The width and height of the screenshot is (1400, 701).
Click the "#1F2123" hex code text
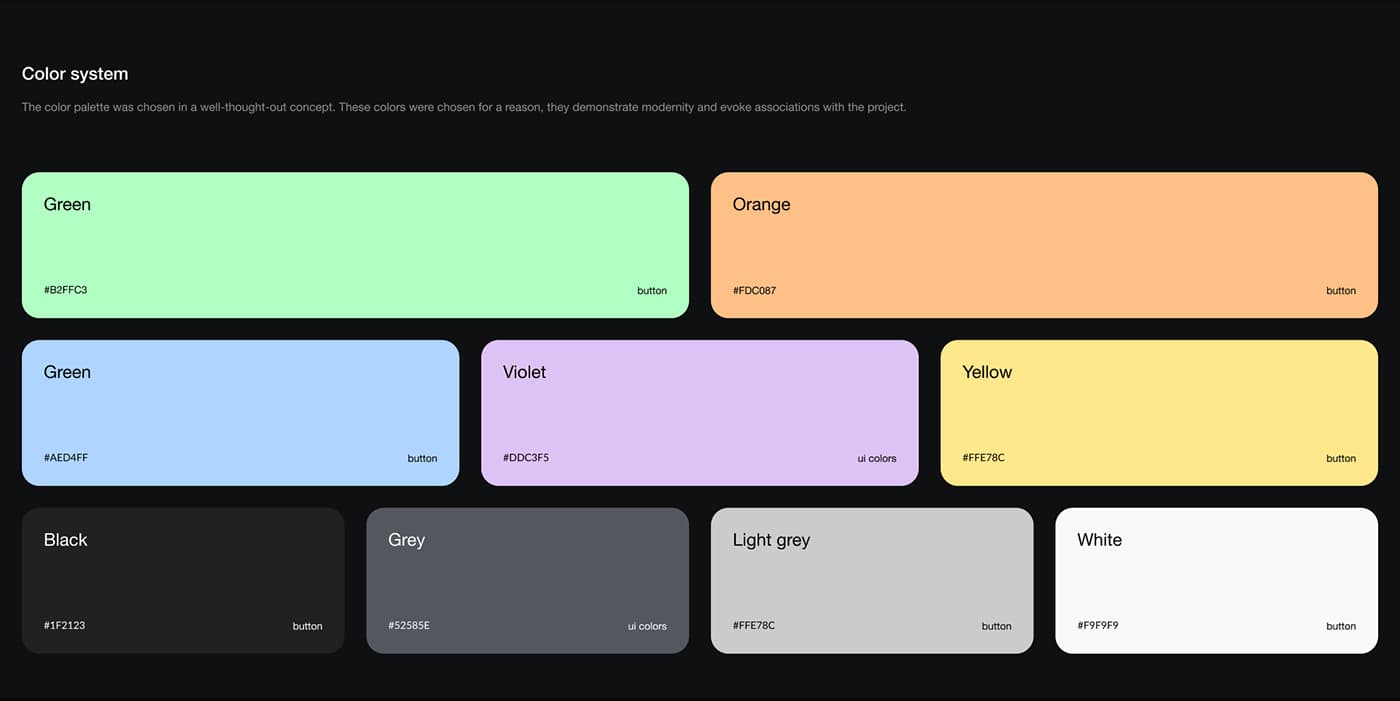pos(64,626)
